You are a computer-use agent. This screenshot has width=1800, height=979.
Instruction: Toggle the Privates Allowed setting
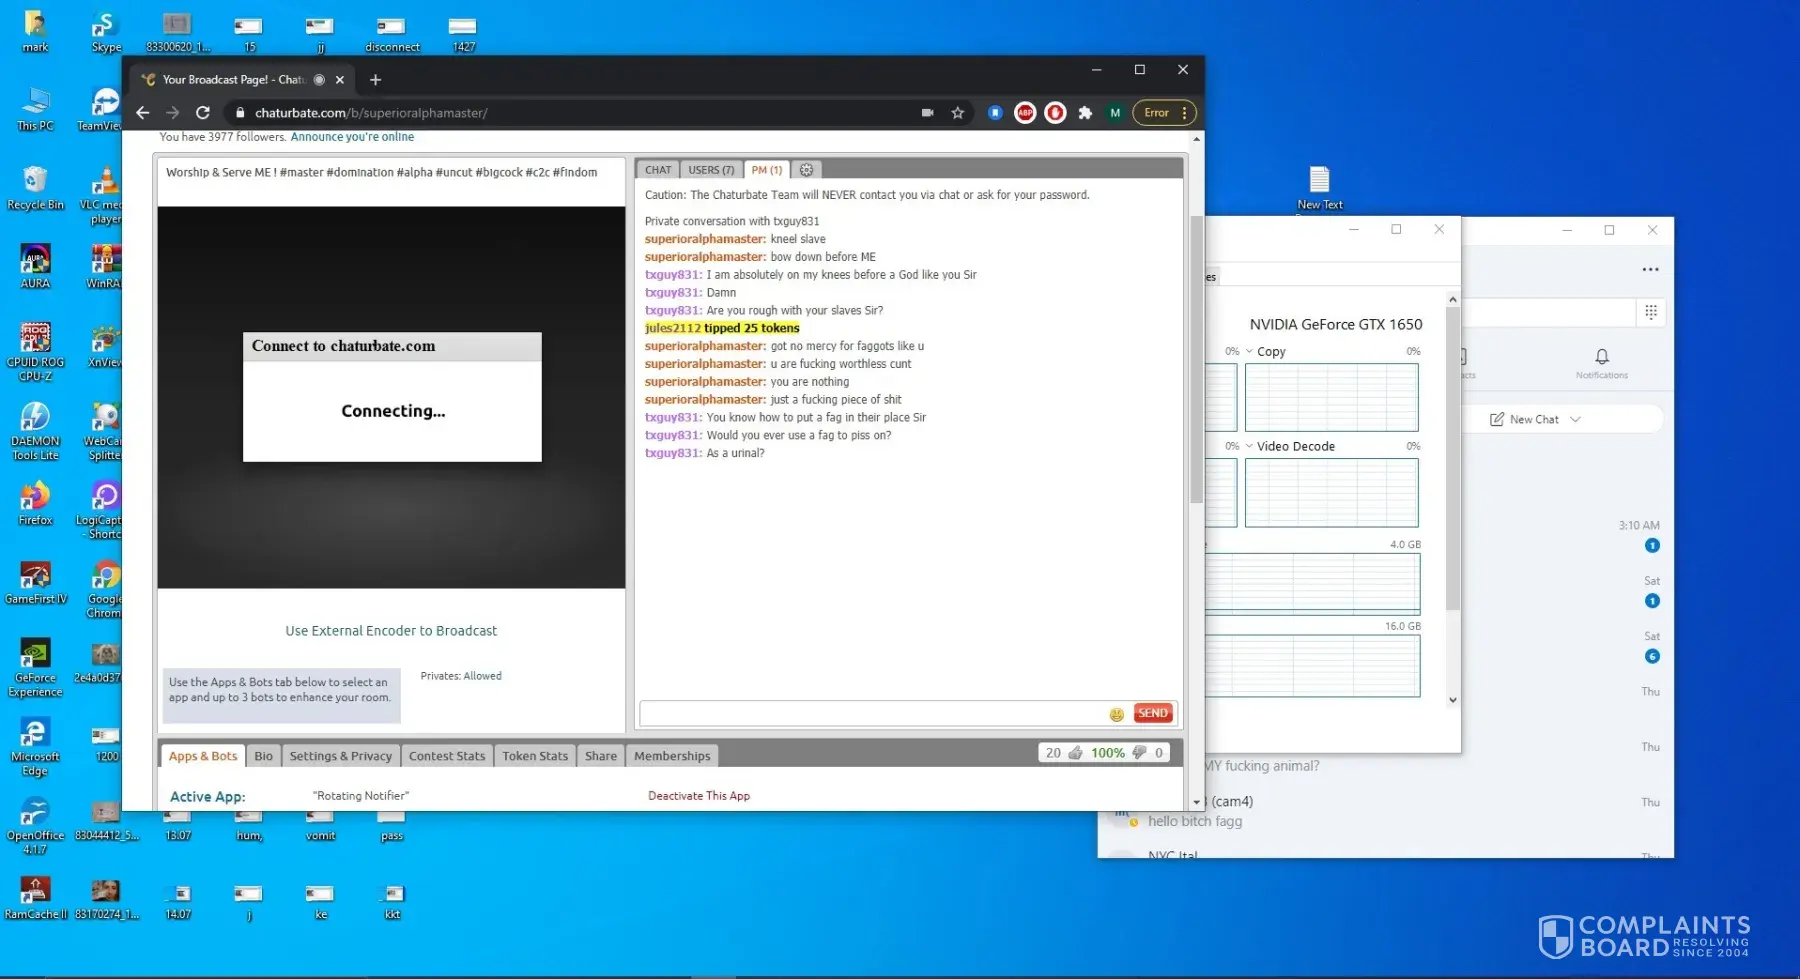pyautogui.click(x=481, y=676)
